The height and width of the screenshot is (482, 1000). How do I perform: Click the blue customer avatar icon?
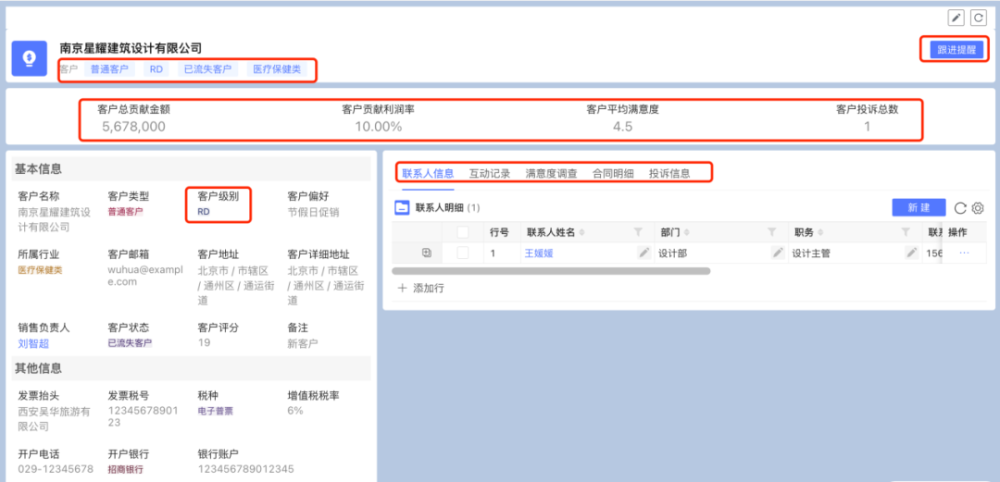point(29,59)
